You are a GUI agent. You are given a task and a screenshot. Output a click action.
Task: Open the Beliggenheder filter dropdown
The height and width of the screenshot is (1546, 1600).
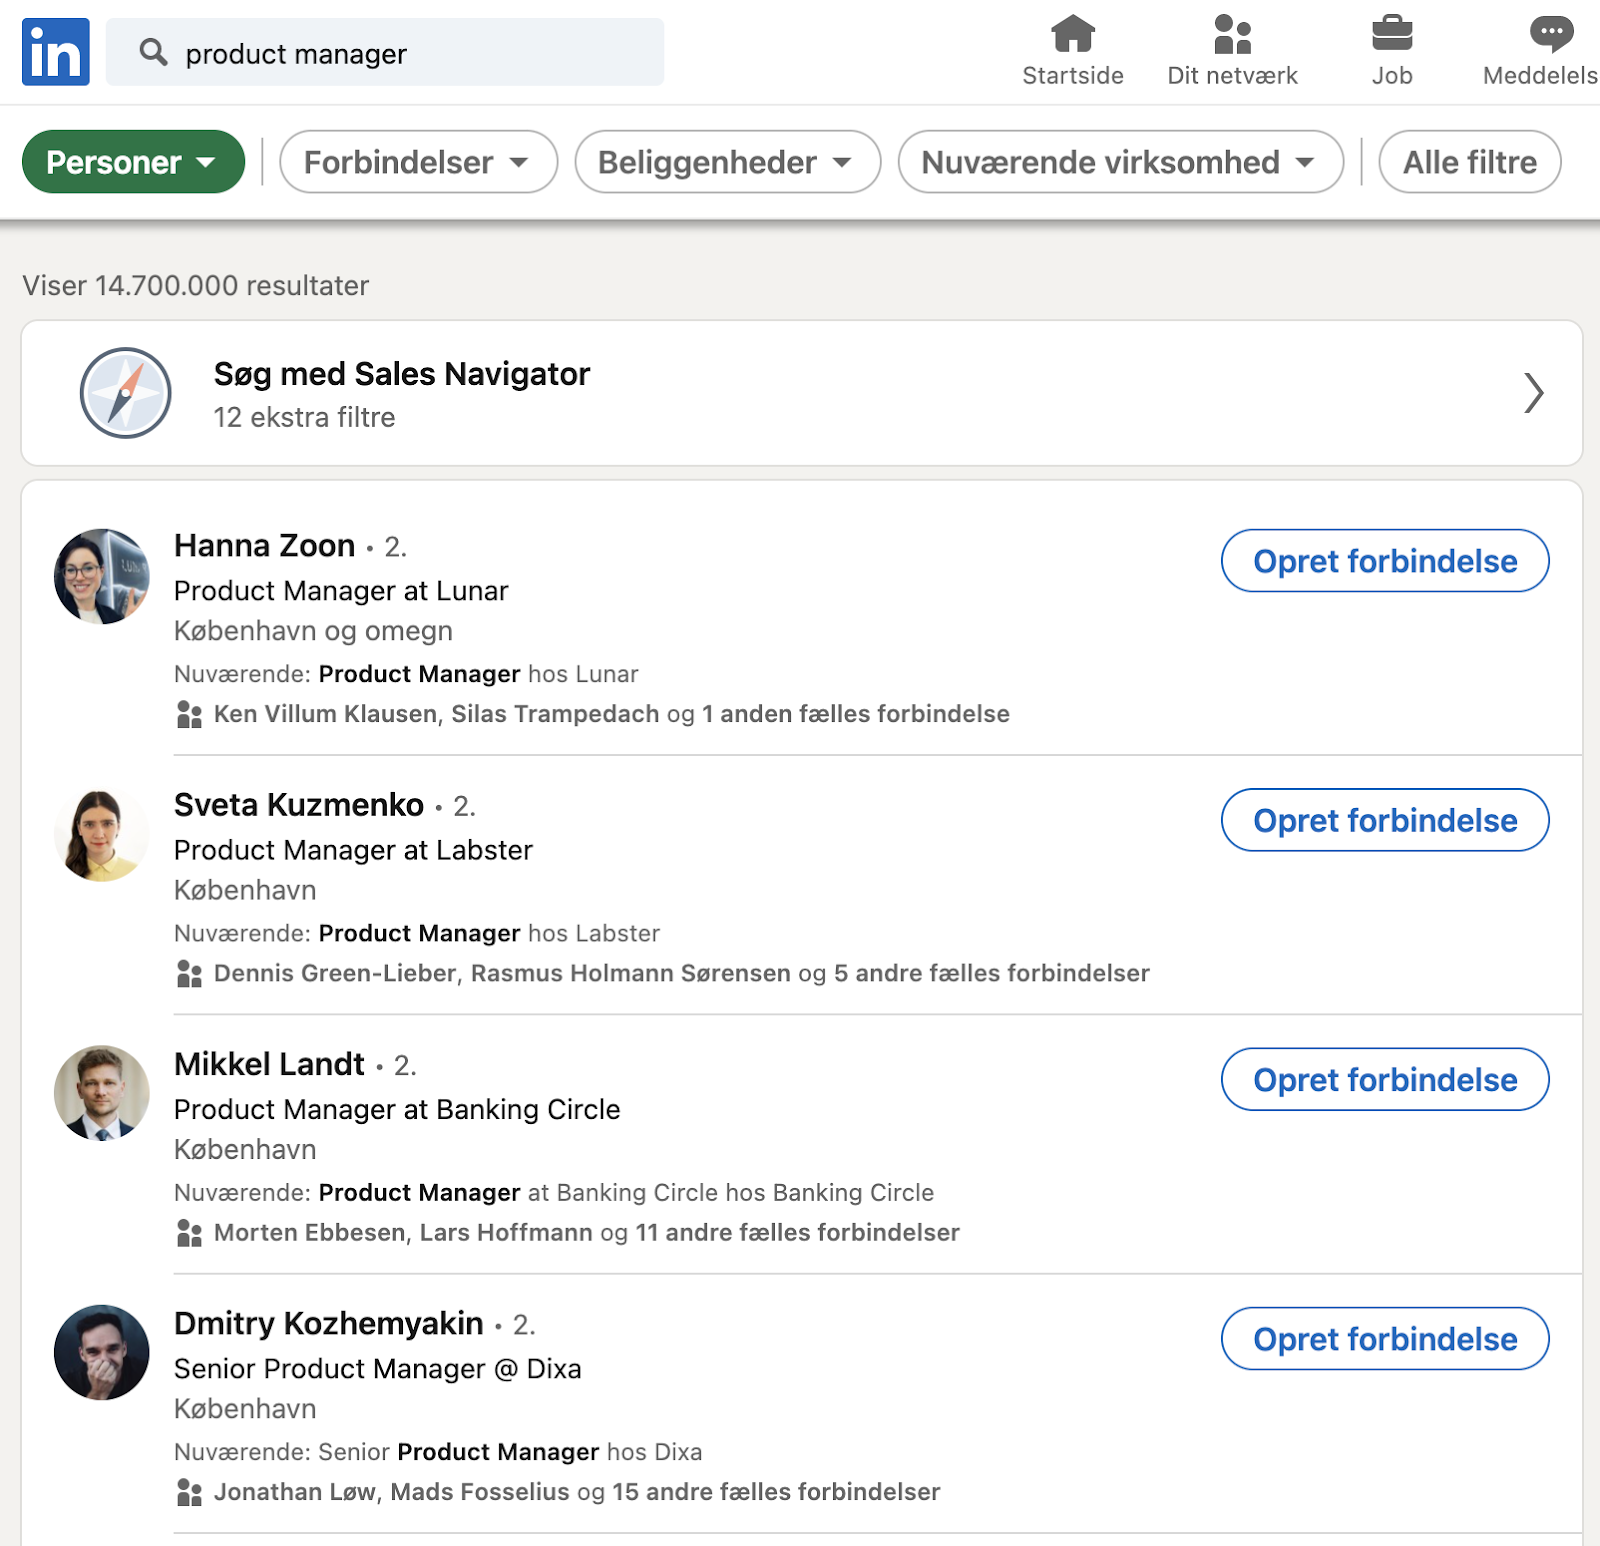click(x=728, y=162)
